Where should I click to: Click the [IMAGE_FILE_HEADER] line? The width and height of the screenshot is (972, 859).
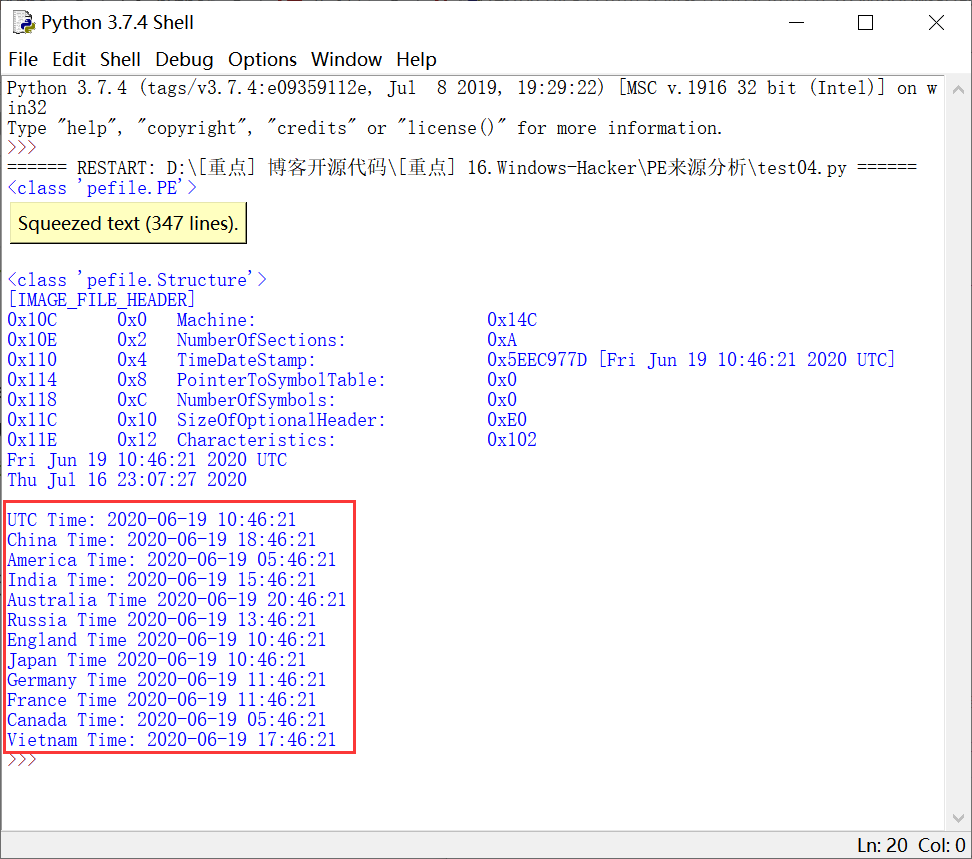tap(101, 300)
